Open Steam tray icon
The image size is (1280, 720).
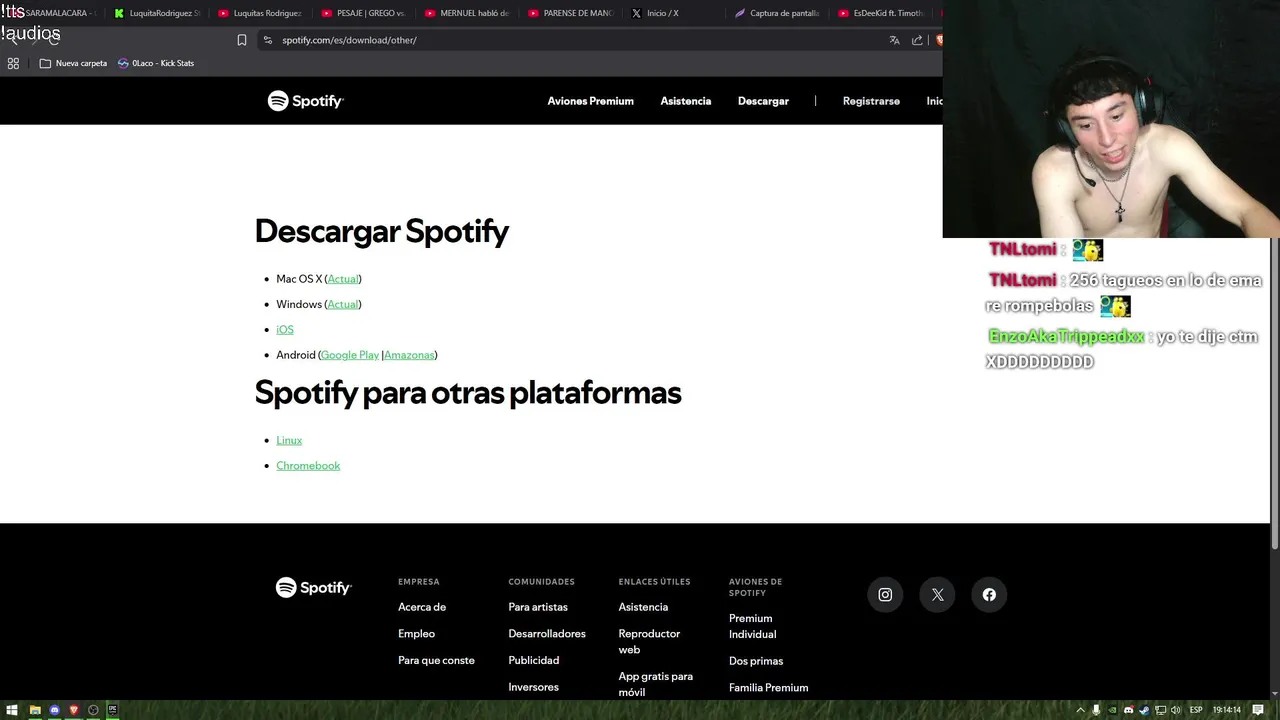pos(1145,710)
